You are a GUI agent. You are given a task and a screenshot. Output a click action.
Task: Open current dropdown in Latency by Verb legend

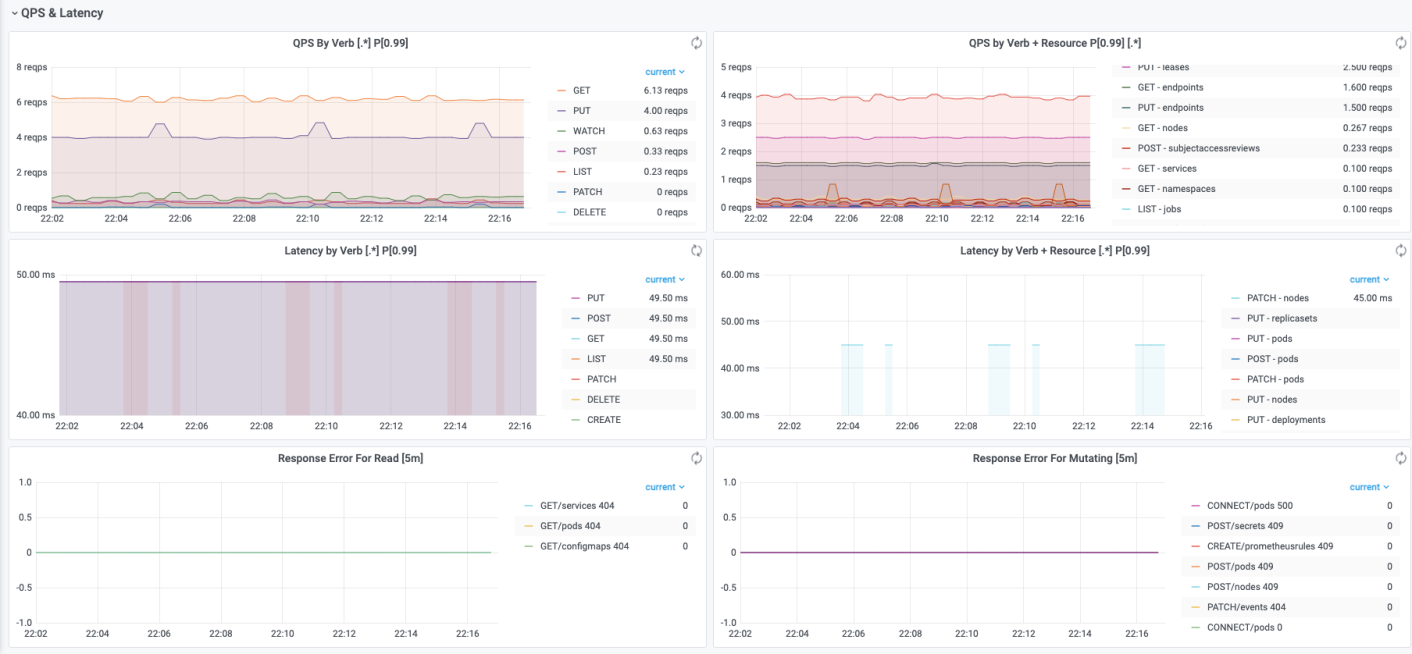665,280
